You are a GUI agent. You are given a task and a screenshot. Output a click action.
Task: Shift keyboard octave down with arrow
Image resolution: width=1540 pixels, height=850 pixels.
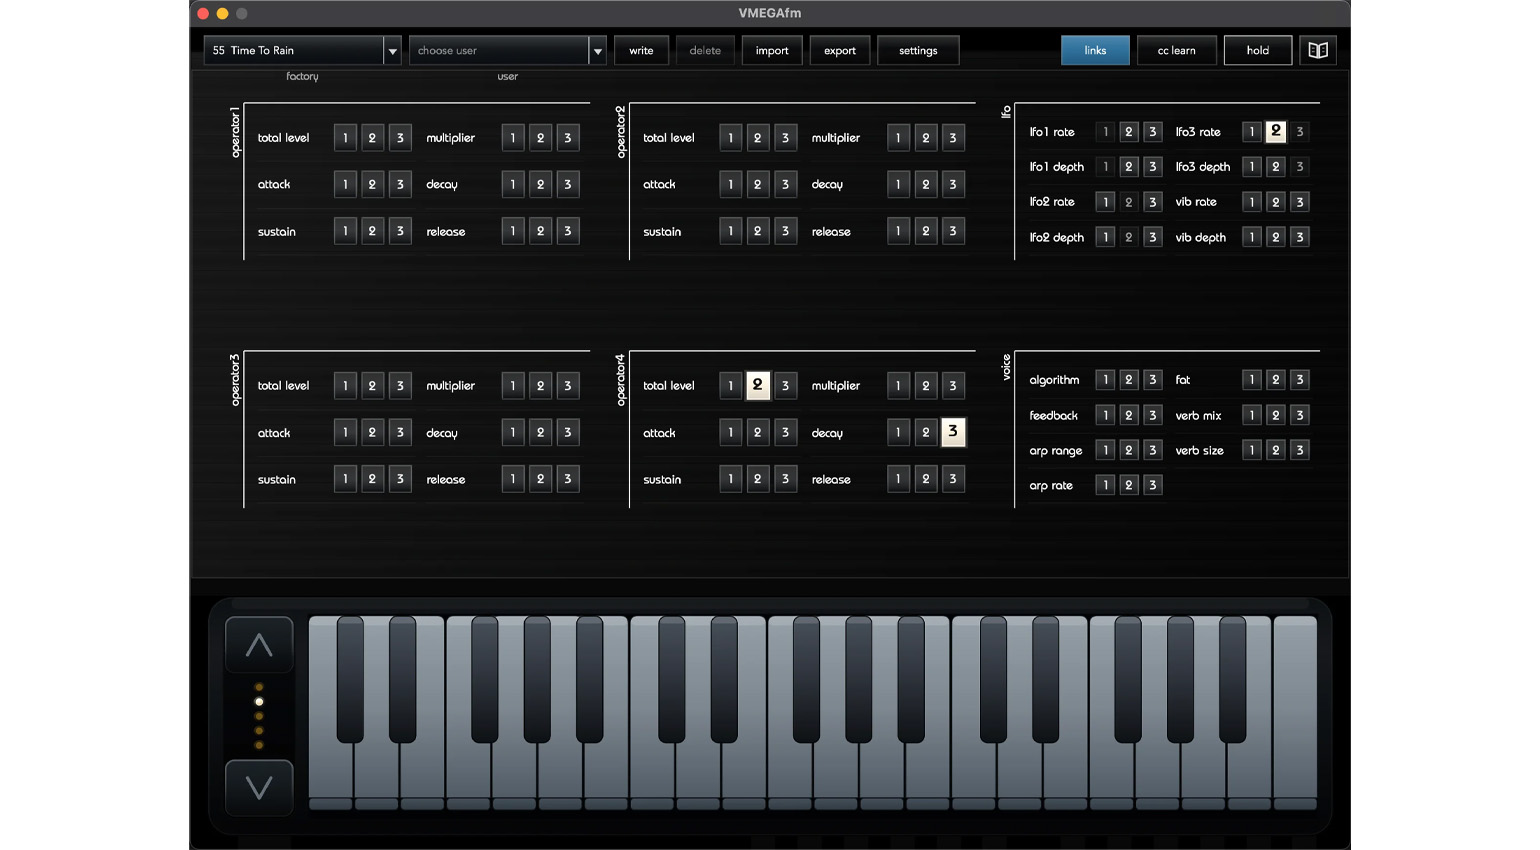point(259,788)
